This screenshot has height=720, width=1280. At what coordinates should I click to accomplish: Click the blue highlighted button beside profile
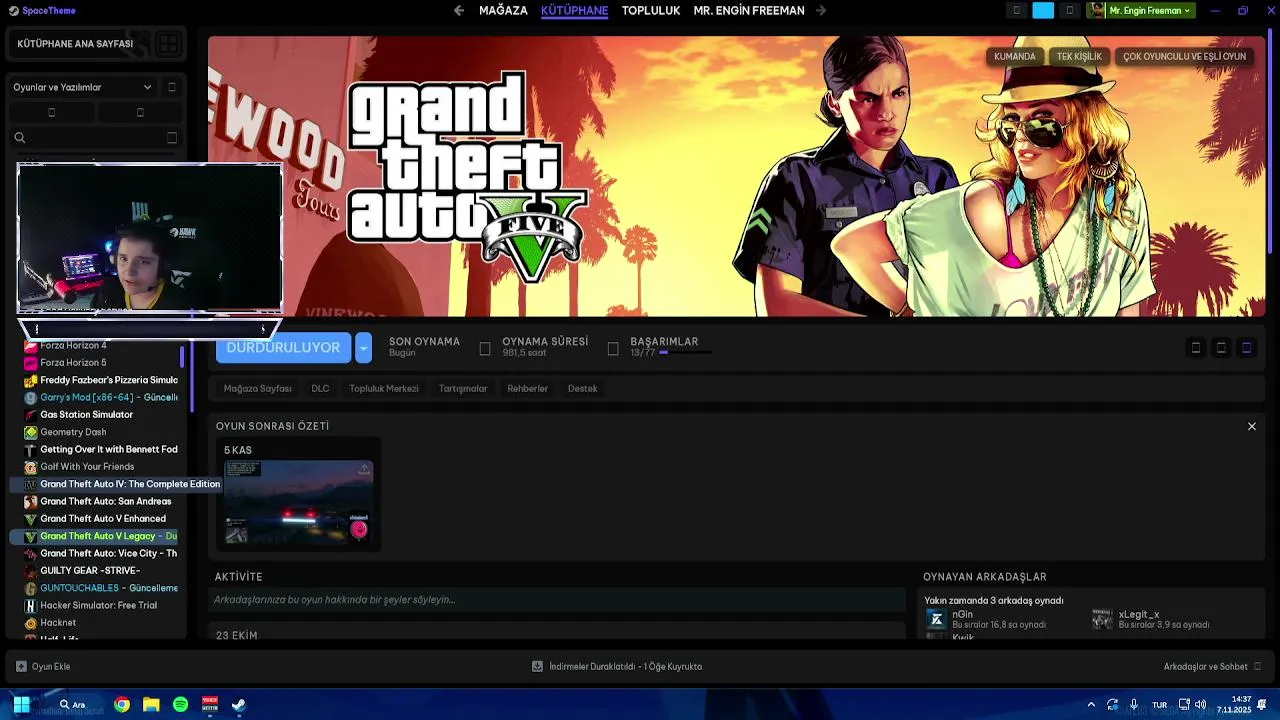pos(1043,11)
